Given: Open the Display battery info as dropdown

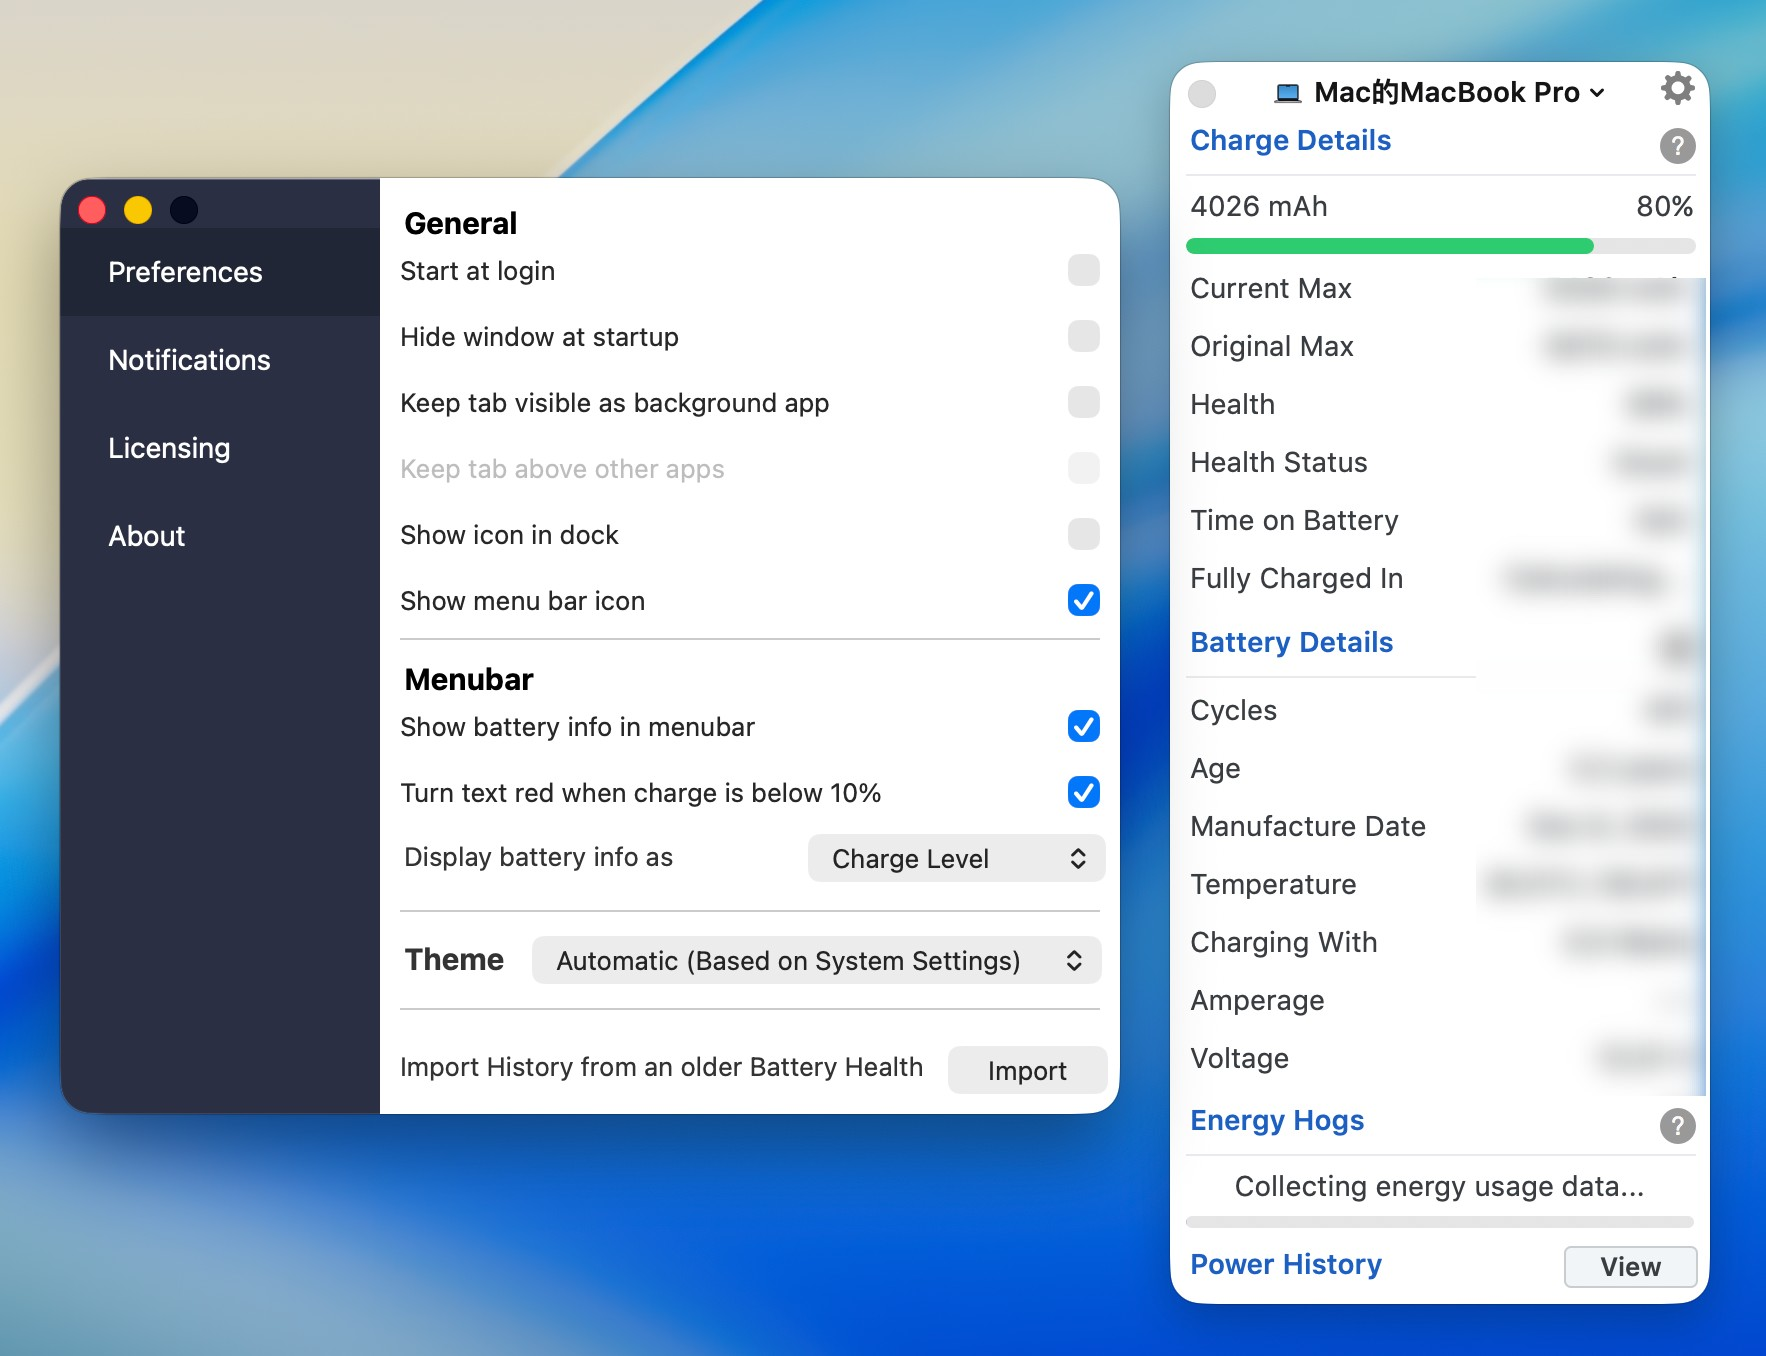Looking at the screenshot, I should [955, 858].
